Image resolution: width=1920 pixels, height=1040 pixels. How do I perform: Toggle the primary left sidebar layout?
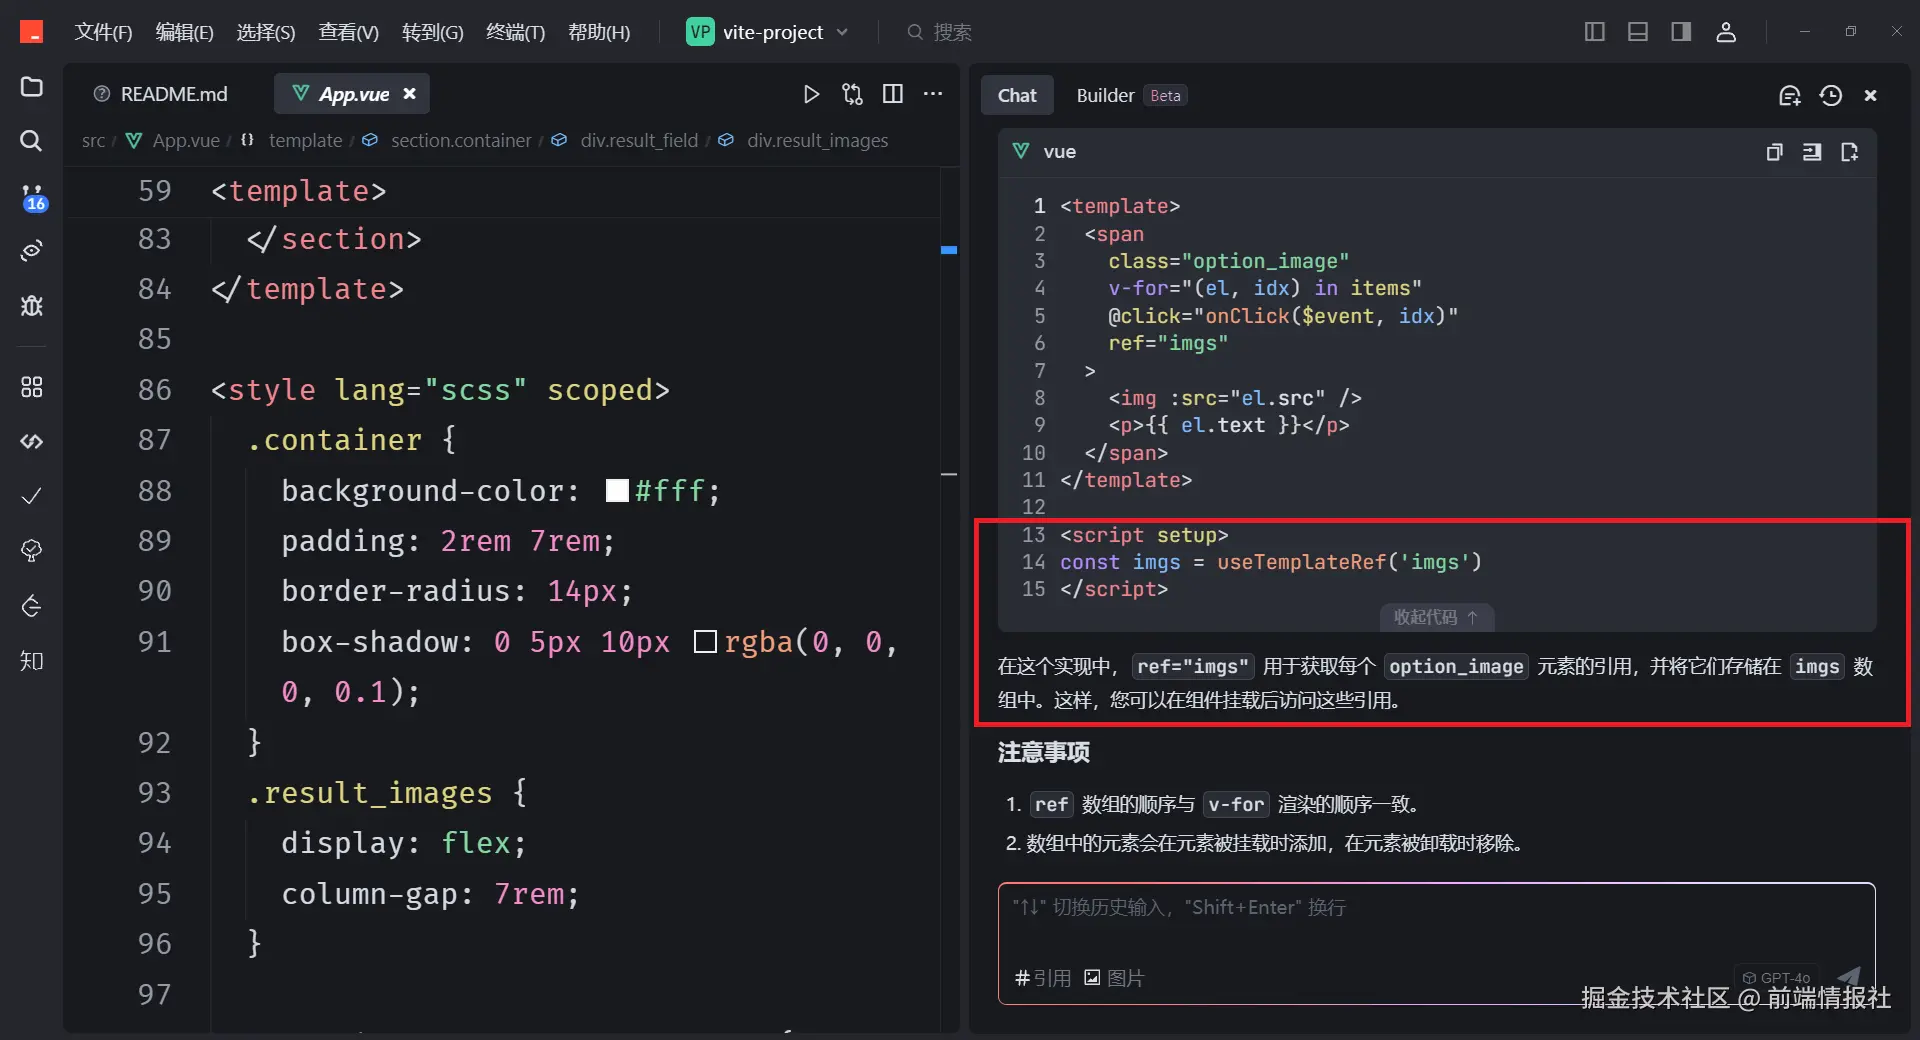pyautogui.click(x=1595, y=32)
